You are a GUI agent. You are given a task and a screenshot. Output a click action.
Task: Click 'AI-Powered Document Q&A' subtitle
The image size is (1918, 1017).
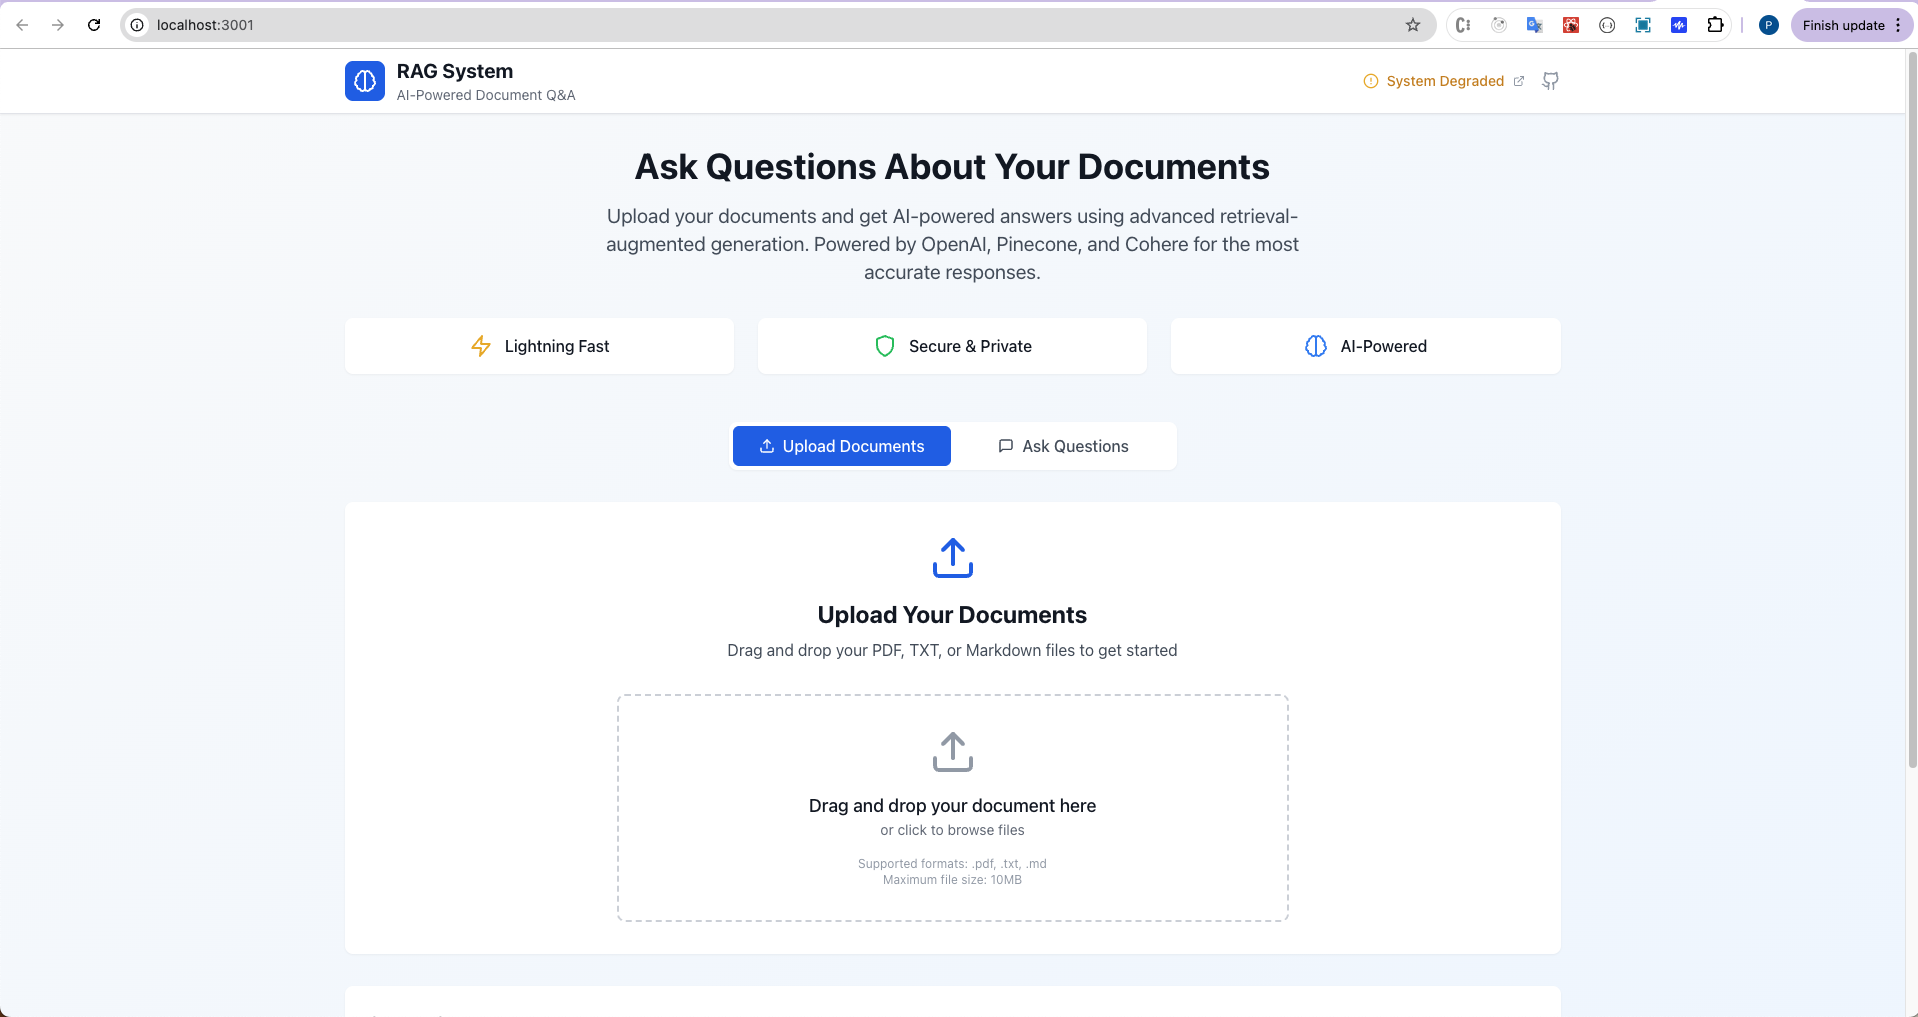click(486, 95)
